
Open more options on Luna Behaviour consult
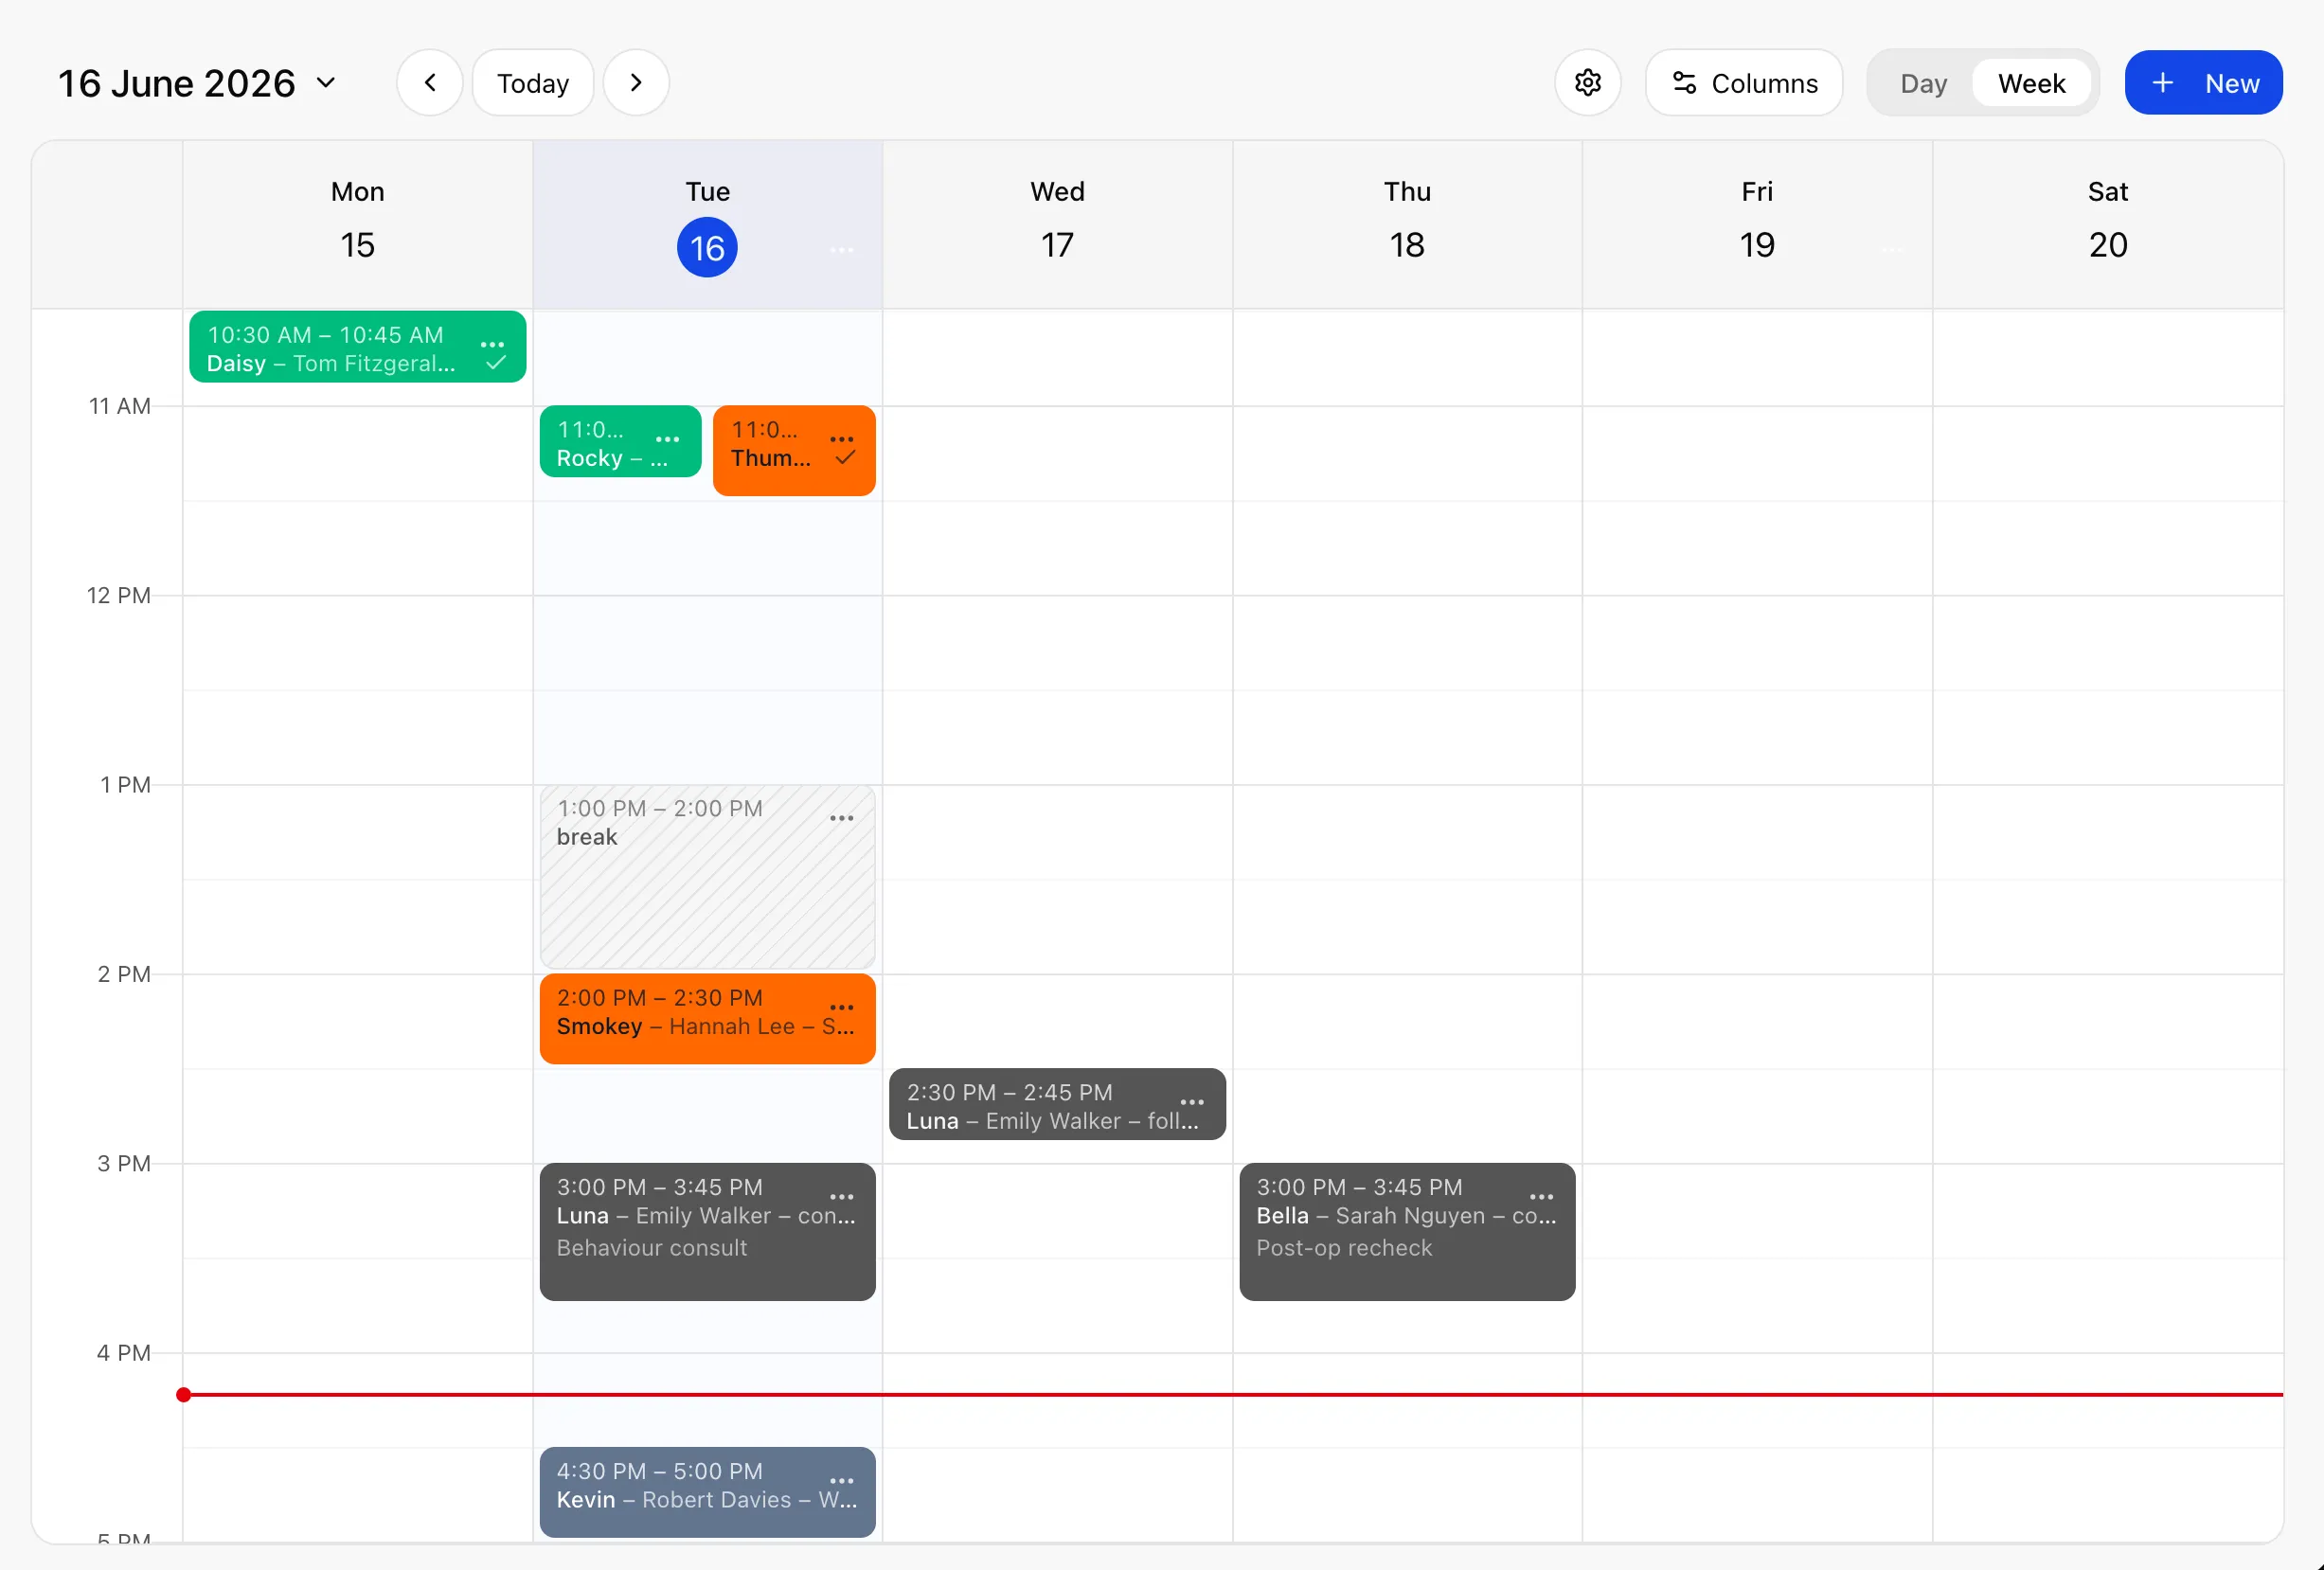[842, 1197]
